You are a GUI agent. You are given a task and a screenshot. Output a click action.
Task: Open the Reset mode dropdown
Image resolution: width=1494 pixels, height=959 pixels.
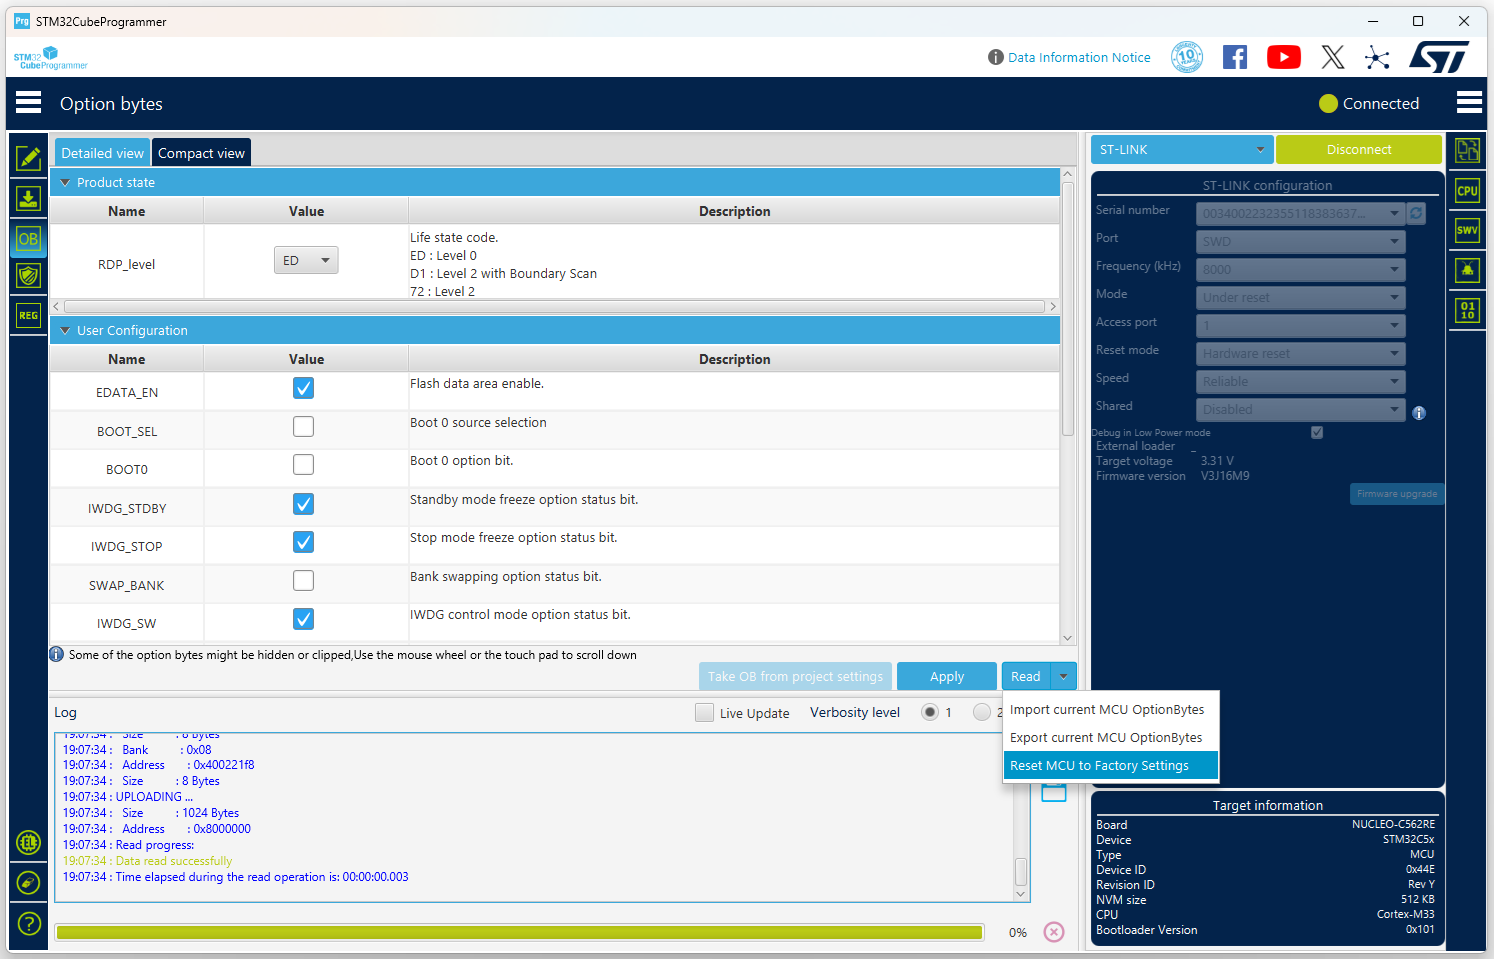pyautogui.click(x=1301, y=353)
